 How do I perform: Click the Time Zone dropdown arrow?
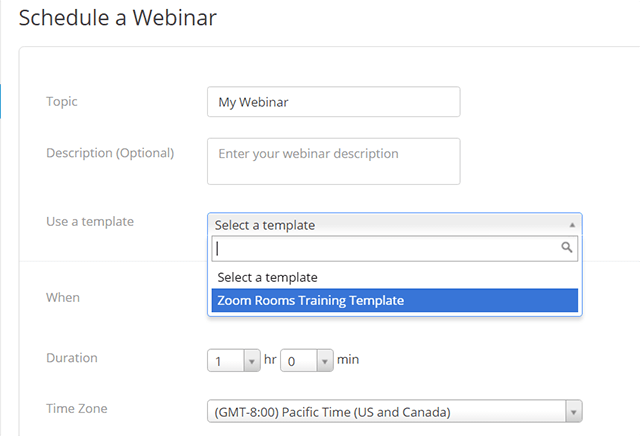click(573, 411)
